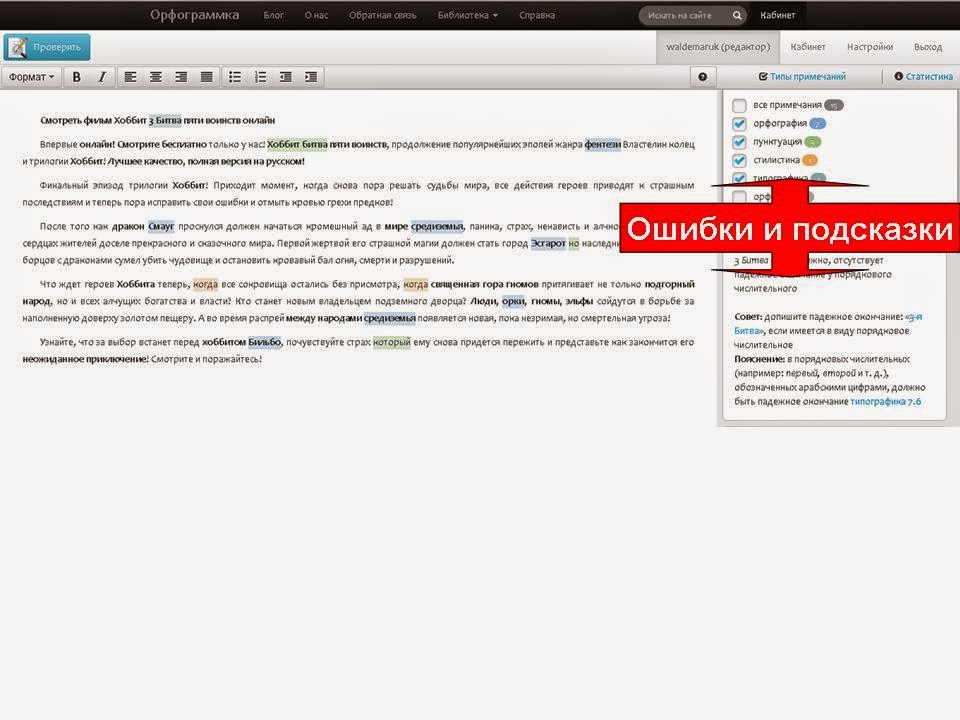Click the highlighted word "фентези"
Screen dimensions: 960x720
(x=602, y=144)
